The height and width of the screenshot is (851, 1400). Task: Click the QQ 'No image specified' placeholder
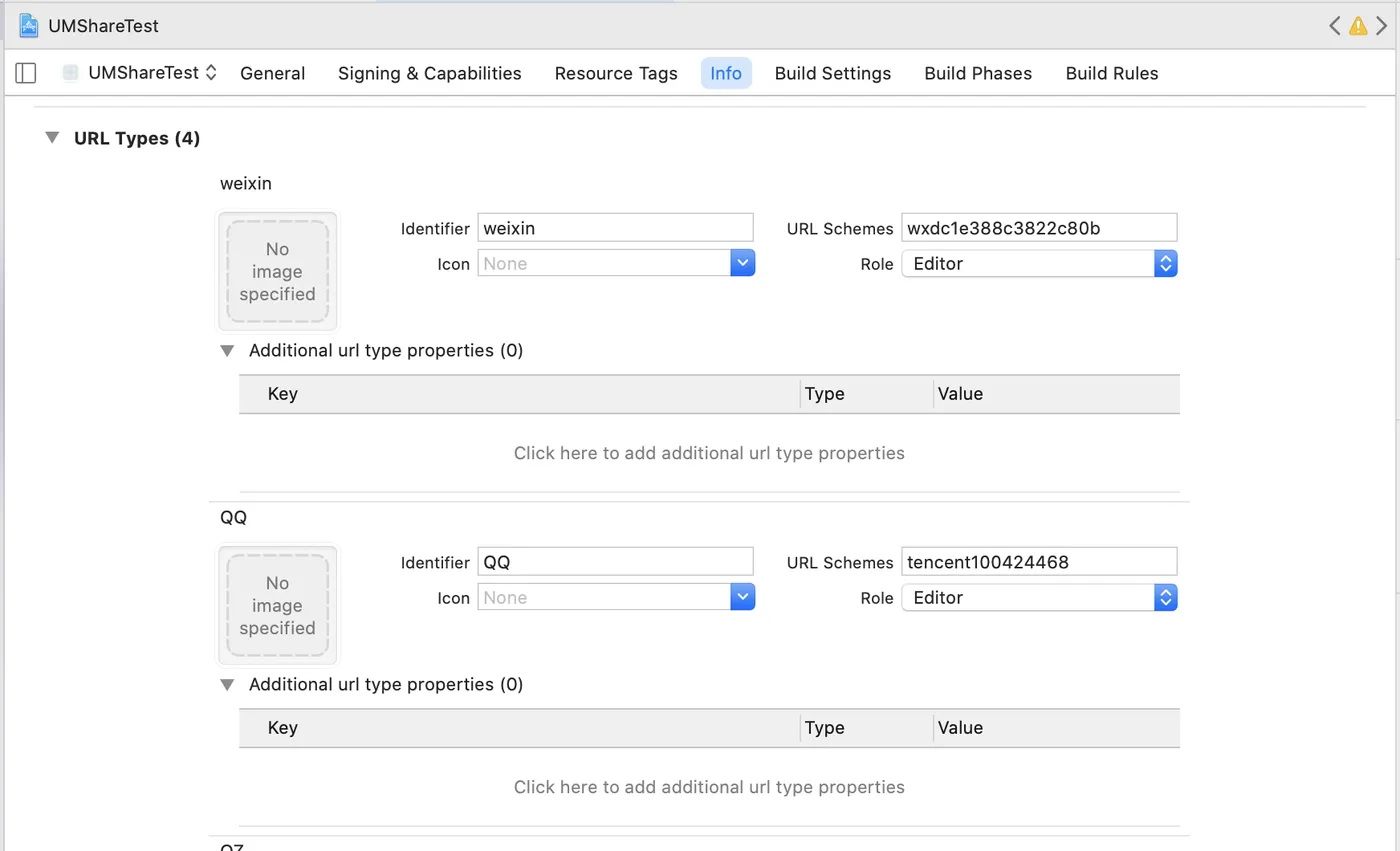point(277,605)
